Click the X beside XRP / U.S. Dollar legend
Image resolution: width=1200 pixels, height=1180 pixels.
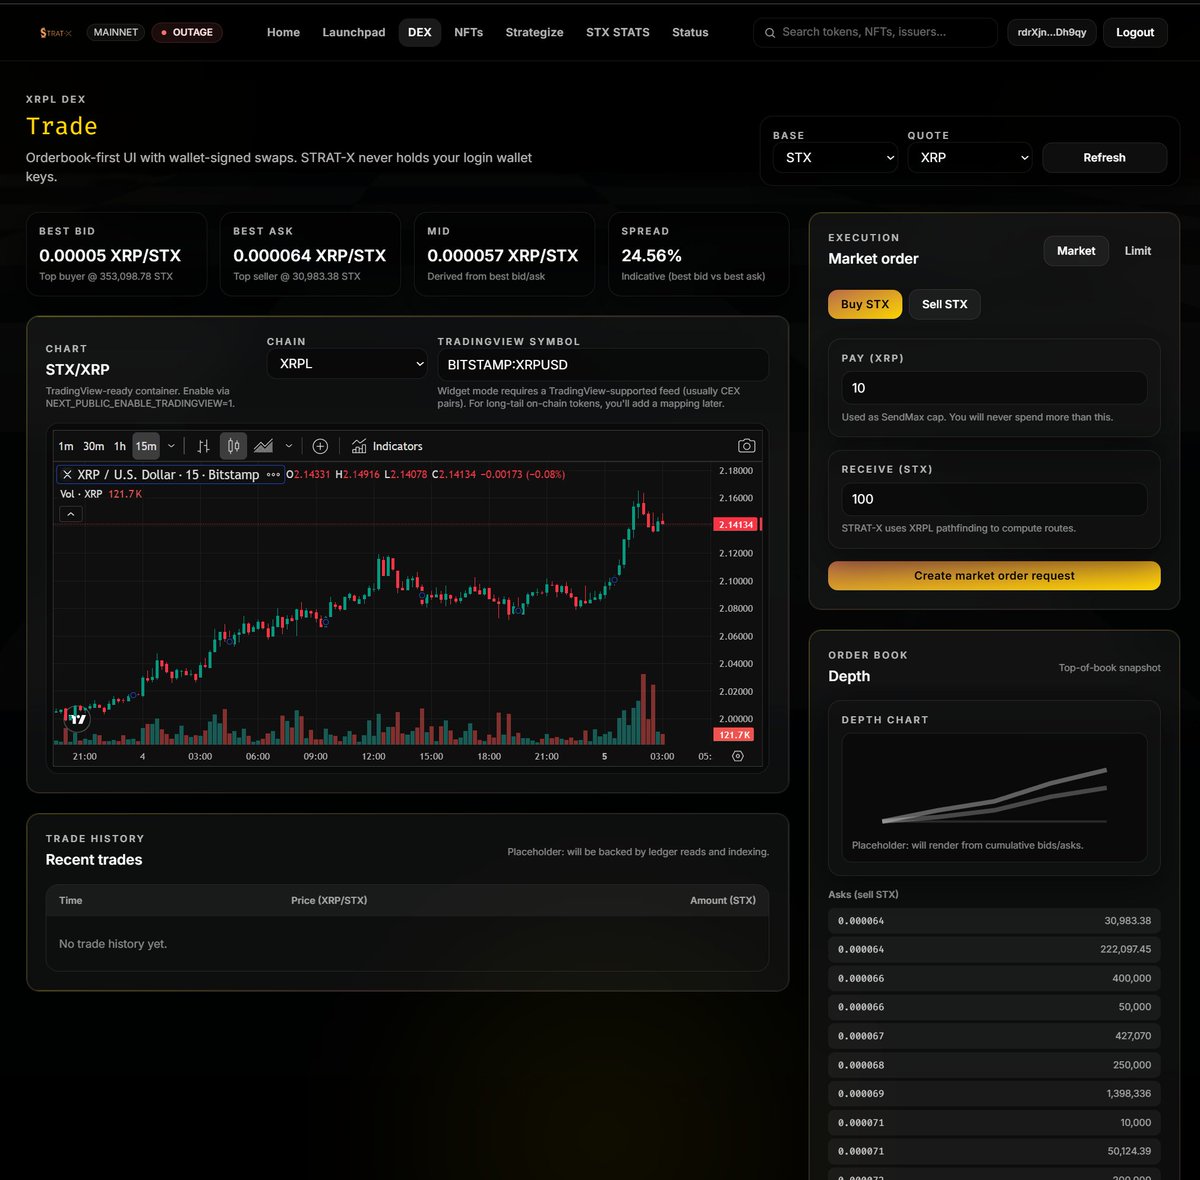[67, 475]
